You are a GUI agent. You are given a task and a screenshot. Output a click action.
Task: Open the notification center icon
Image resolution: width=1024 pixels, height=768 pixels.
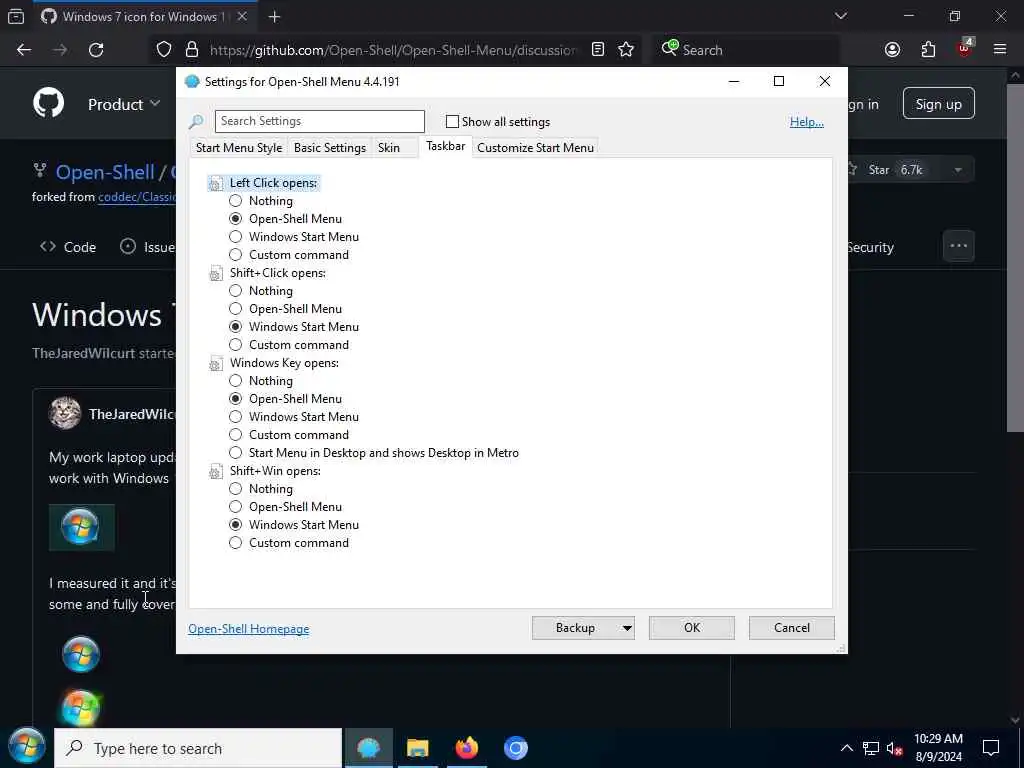(x=991, y=748)
